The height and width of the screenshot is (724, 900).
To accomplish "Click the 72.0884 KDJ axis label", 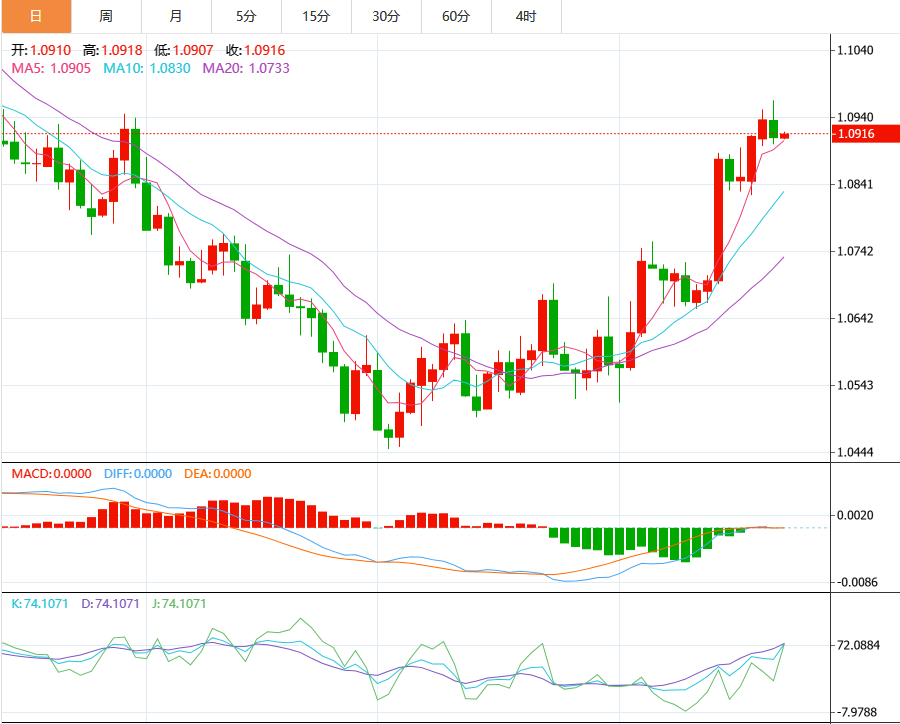I will point(862,645).
